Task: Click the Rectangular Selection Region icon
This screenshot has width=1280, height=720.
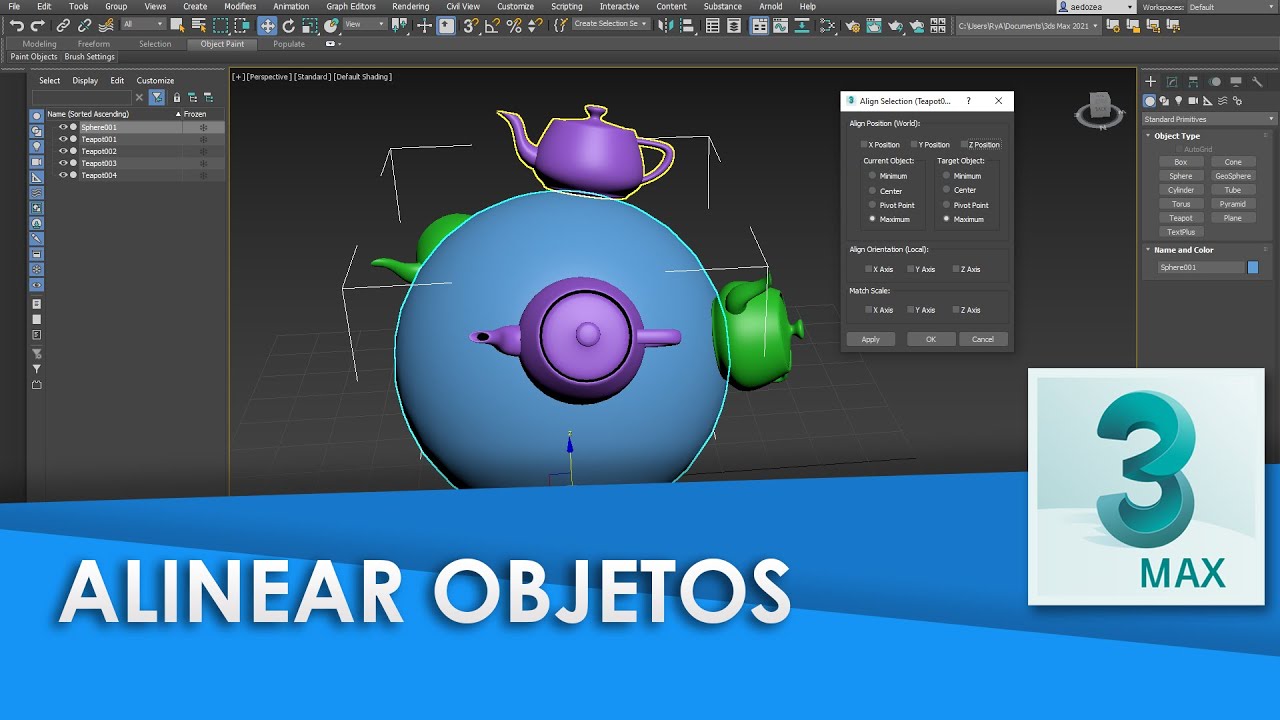Action: pos(220,25)
